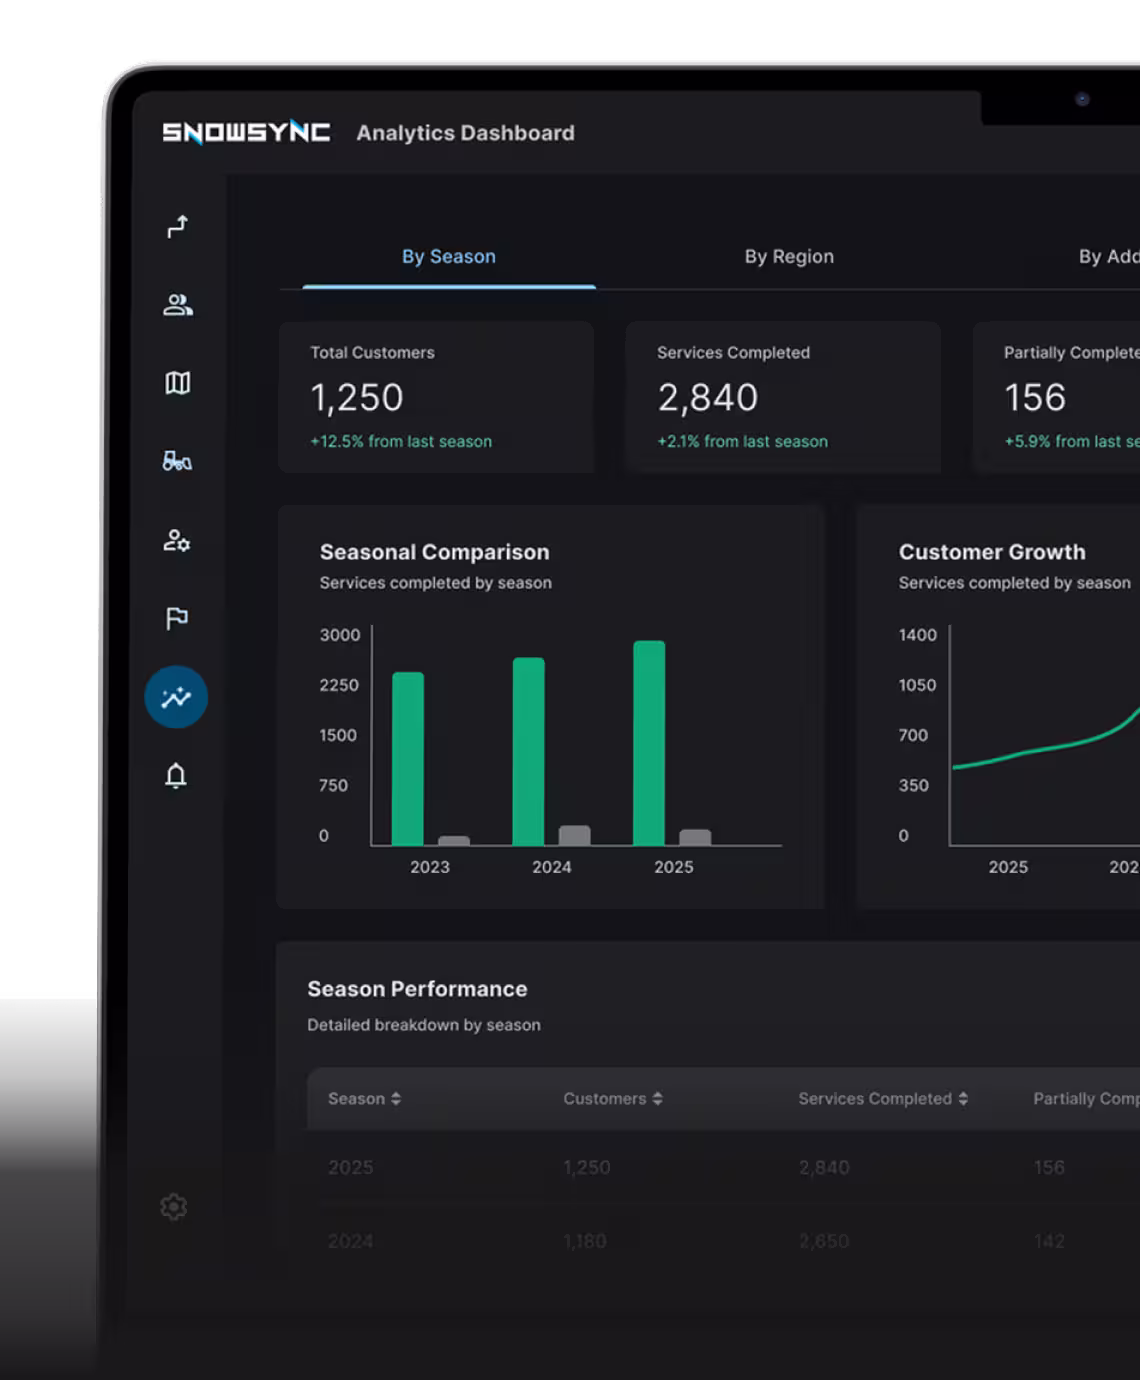The image size is (1140, 1380).
Task: Click the 1,180 cell in Customers column
Action: coord(585,1241)
